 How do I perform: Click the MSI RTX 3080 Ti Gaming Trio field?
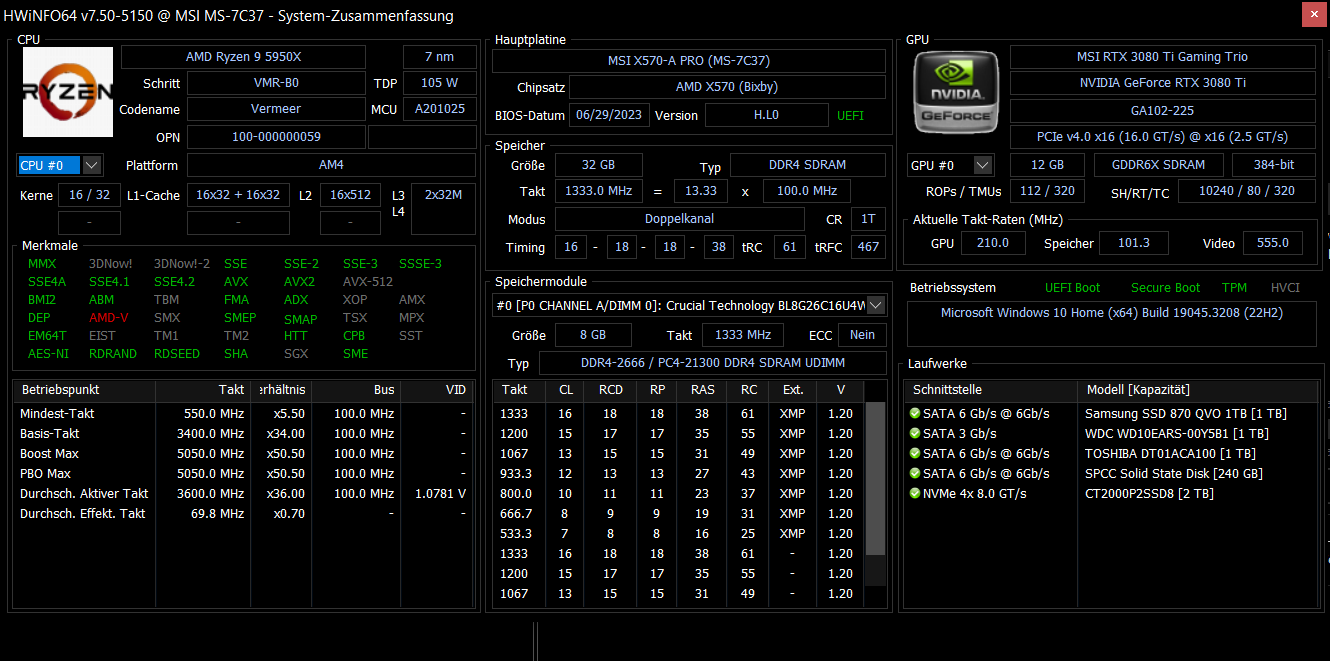1162,57
